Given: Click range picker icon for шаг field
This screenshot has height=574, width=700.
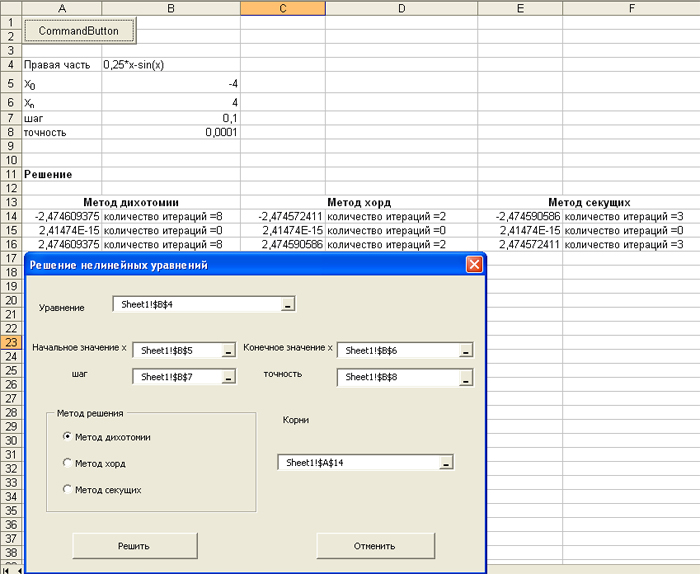Looking at the screenshot, I should [228, 377].
